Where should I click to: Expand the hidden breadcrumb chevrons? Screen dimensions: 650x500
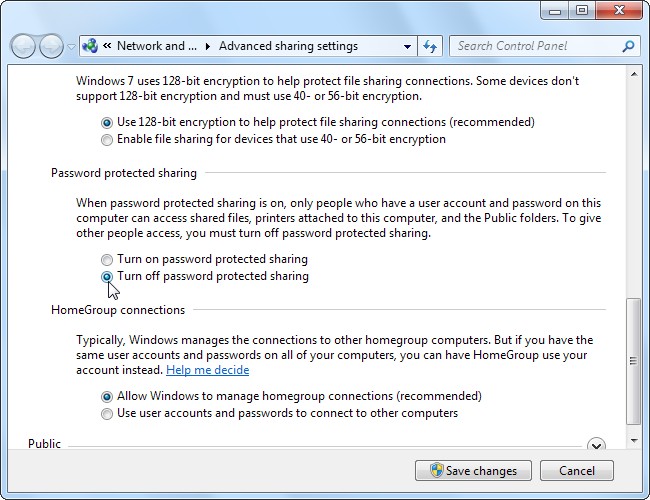point(107,46)
